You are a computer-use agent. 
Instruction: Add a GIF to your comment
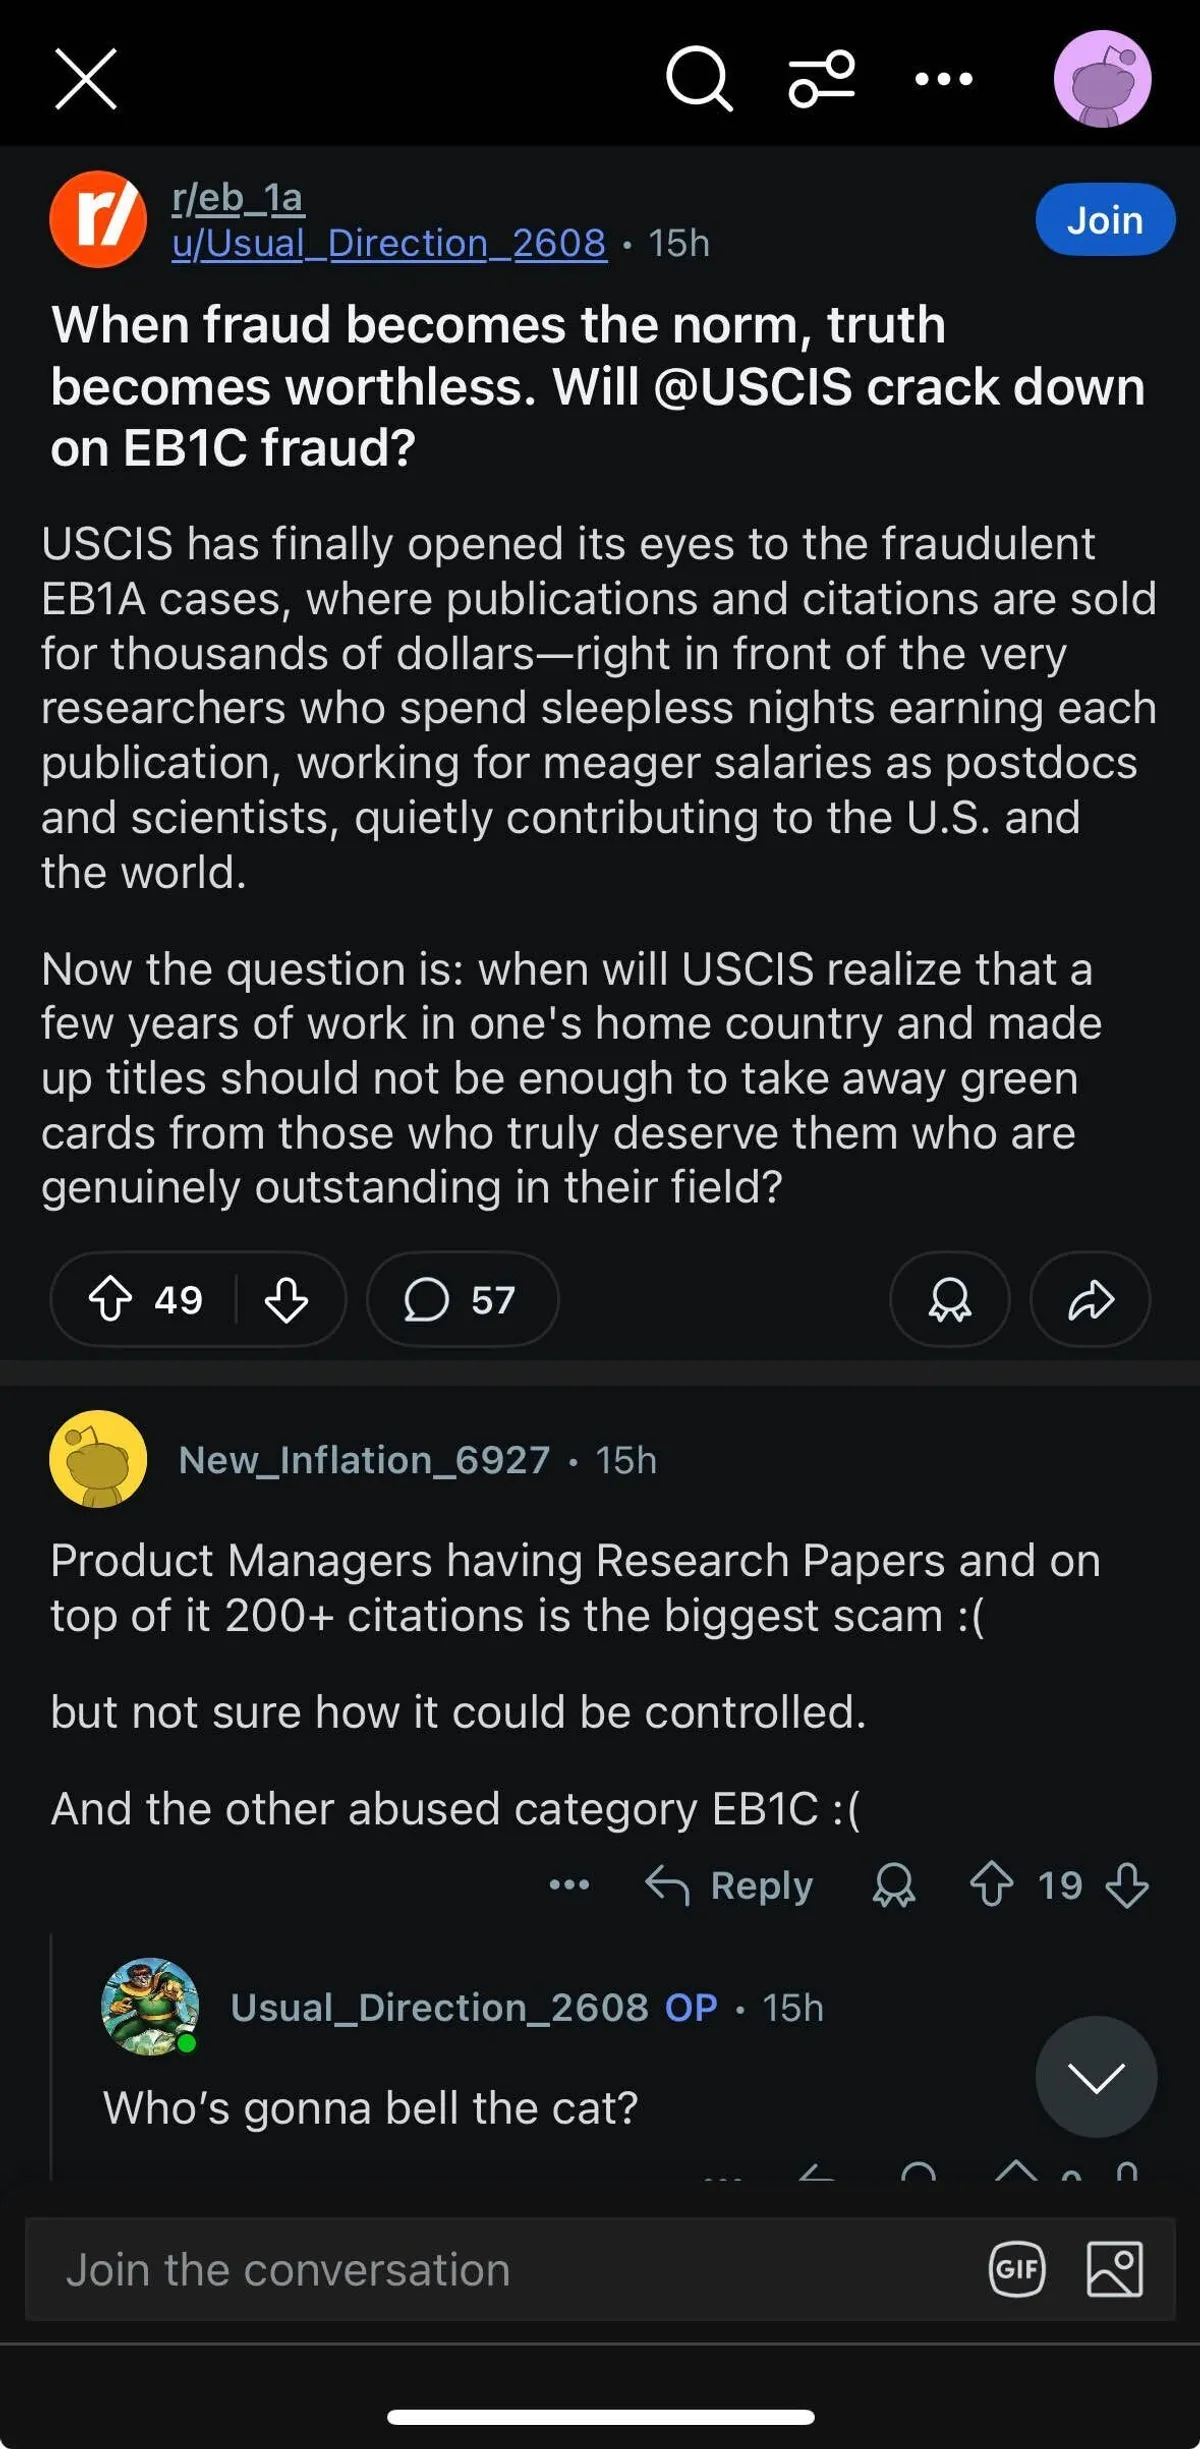[x=1017, y=2270]
